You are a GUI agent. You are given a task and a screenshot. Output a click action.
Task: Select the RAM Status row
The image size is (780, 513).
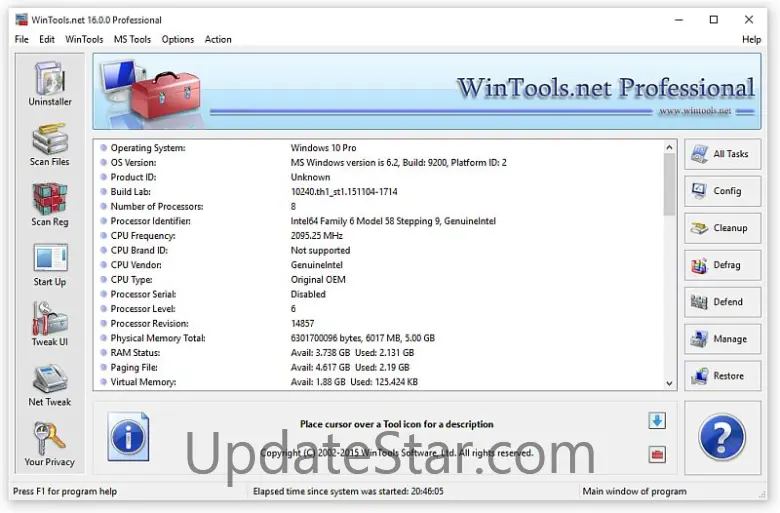(x=381, y=353)
